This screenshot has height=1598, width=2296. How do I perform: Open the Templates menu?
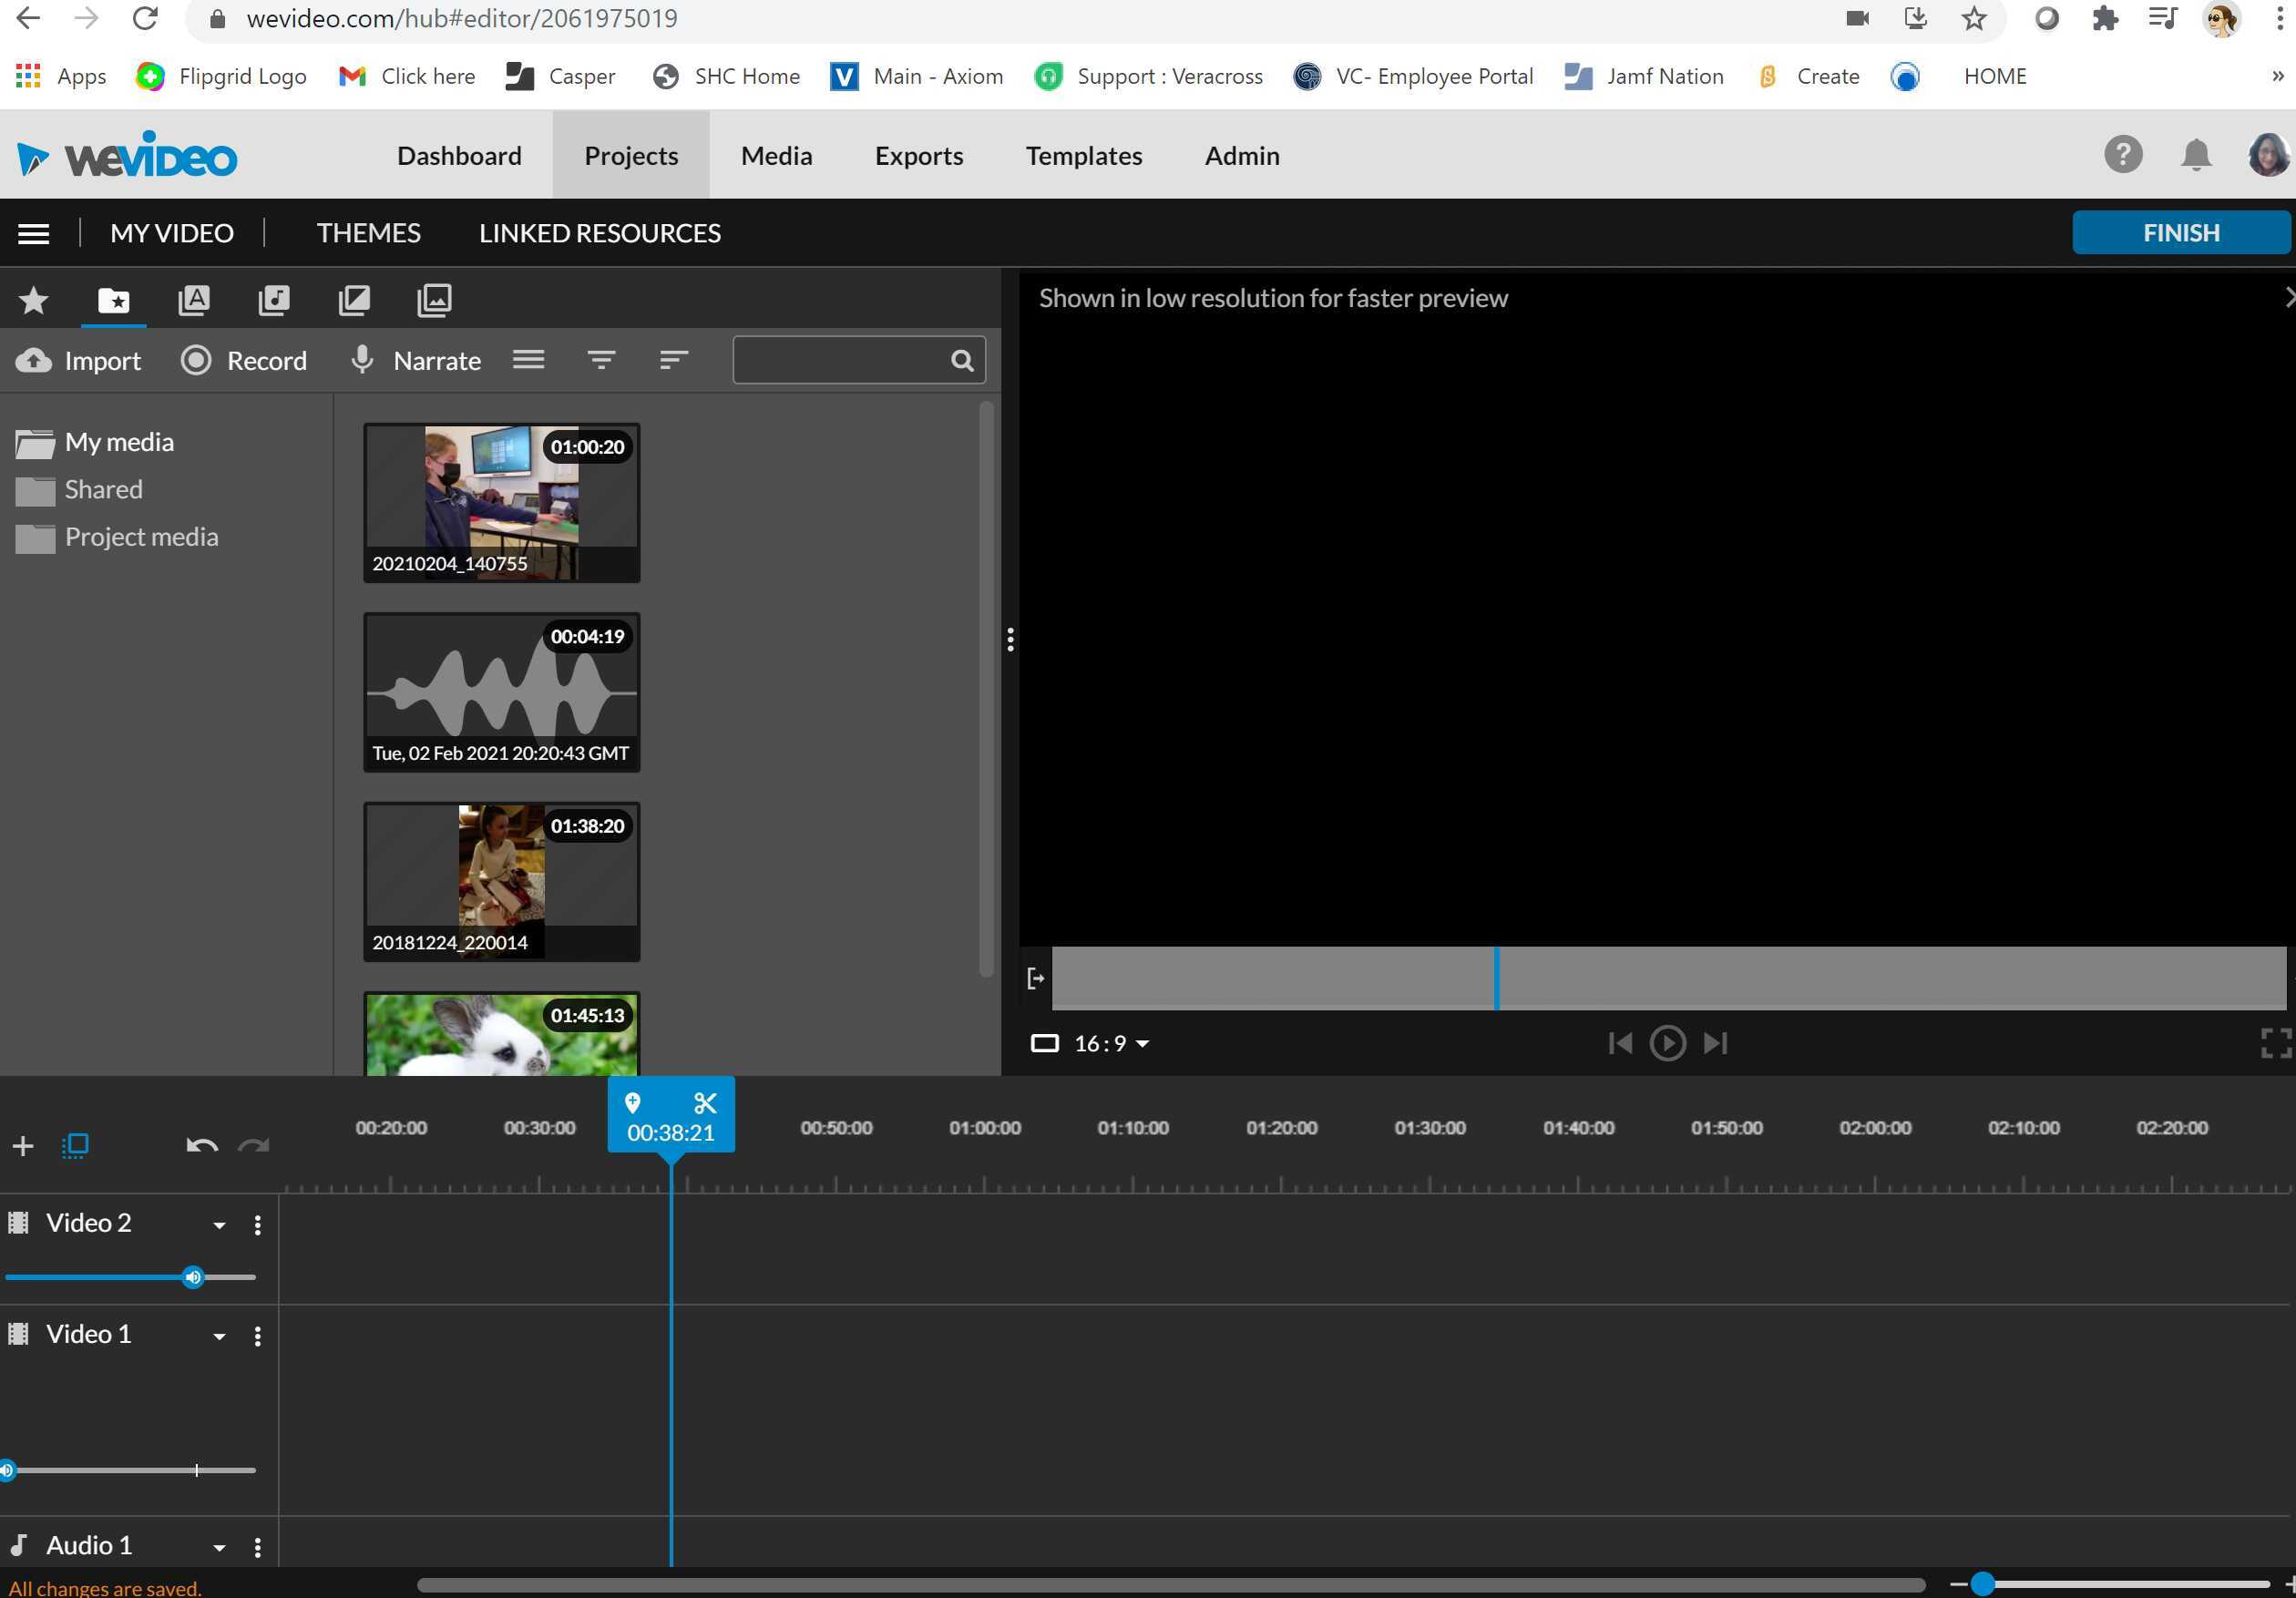coord(1084,155)
